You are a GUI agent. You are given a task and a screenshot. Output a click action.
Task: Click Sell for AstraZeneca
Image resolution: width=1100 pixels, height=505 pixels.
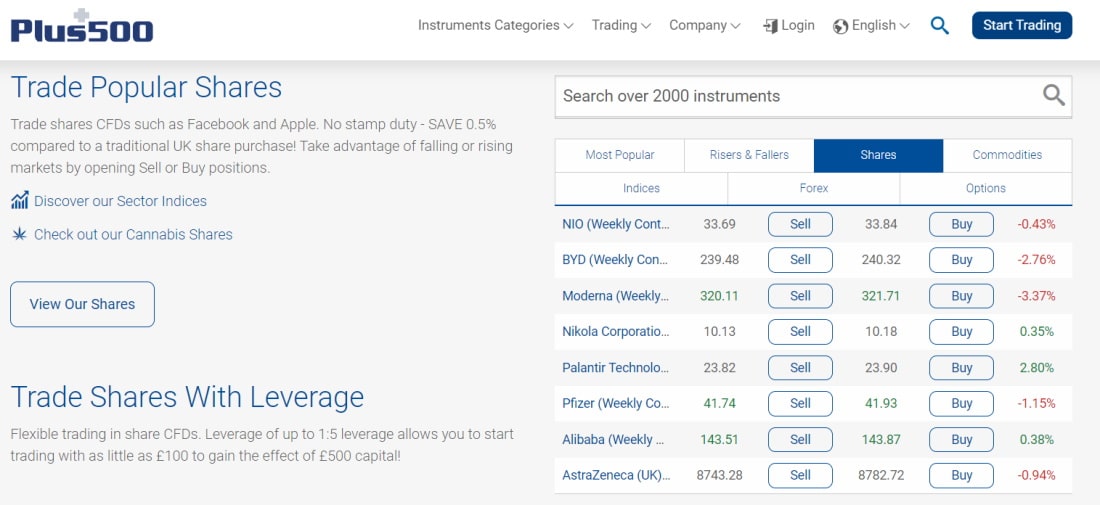tap(800, 476)
